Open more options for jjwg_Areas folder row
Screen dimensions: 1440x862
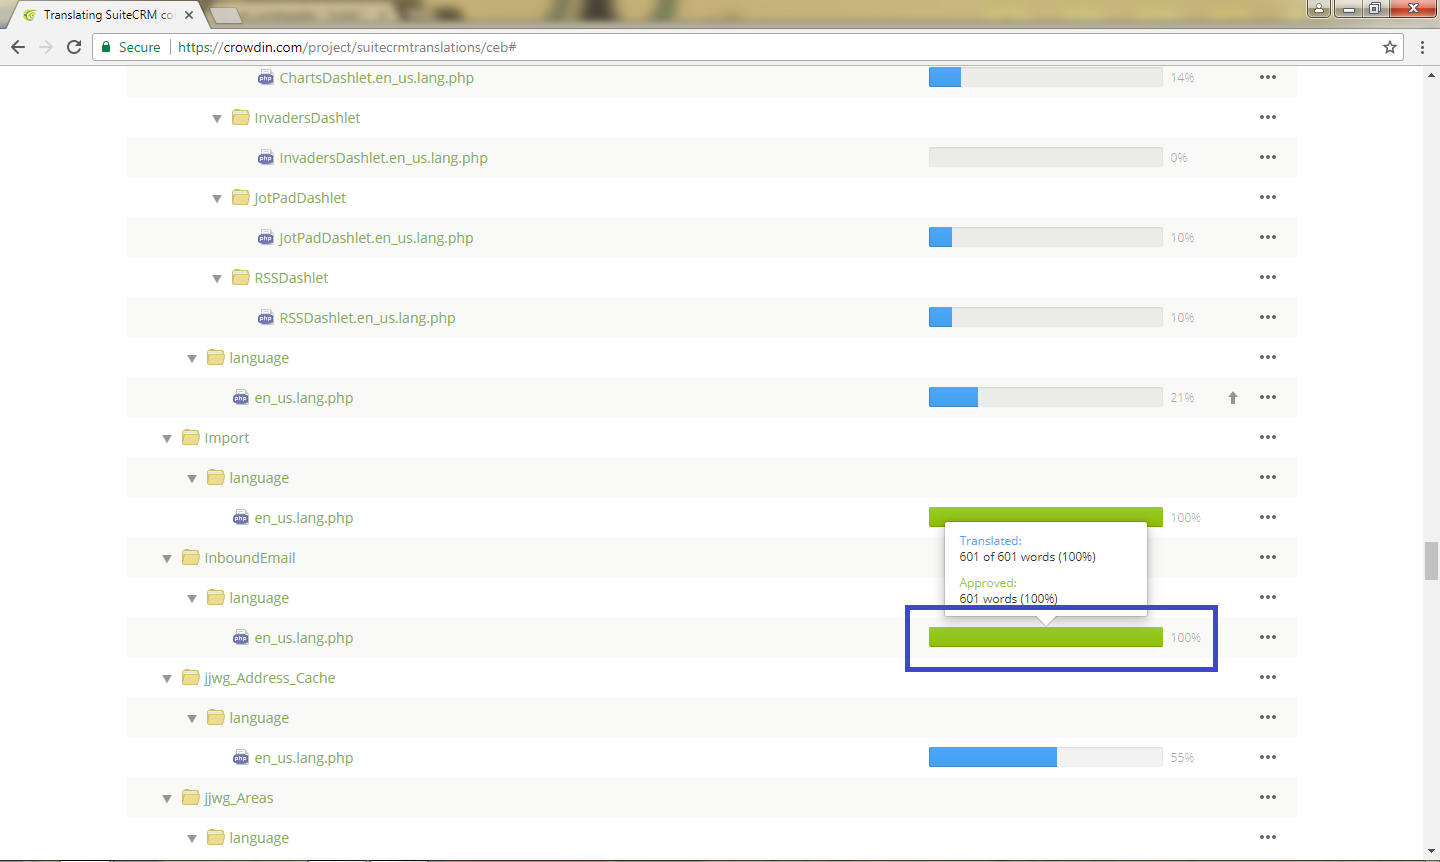coord(1268,797)
